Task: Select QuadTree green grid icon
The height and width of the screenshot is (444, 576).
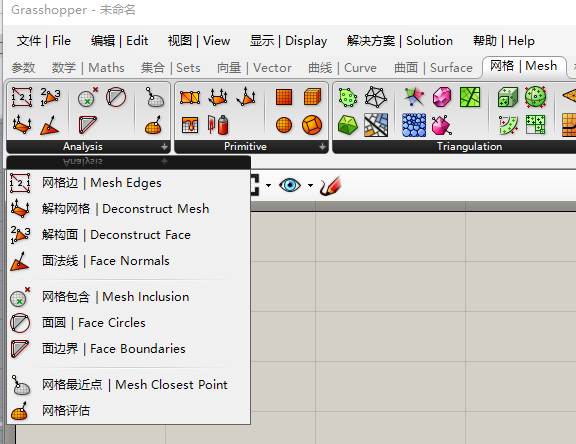Action: click(535, 124)
